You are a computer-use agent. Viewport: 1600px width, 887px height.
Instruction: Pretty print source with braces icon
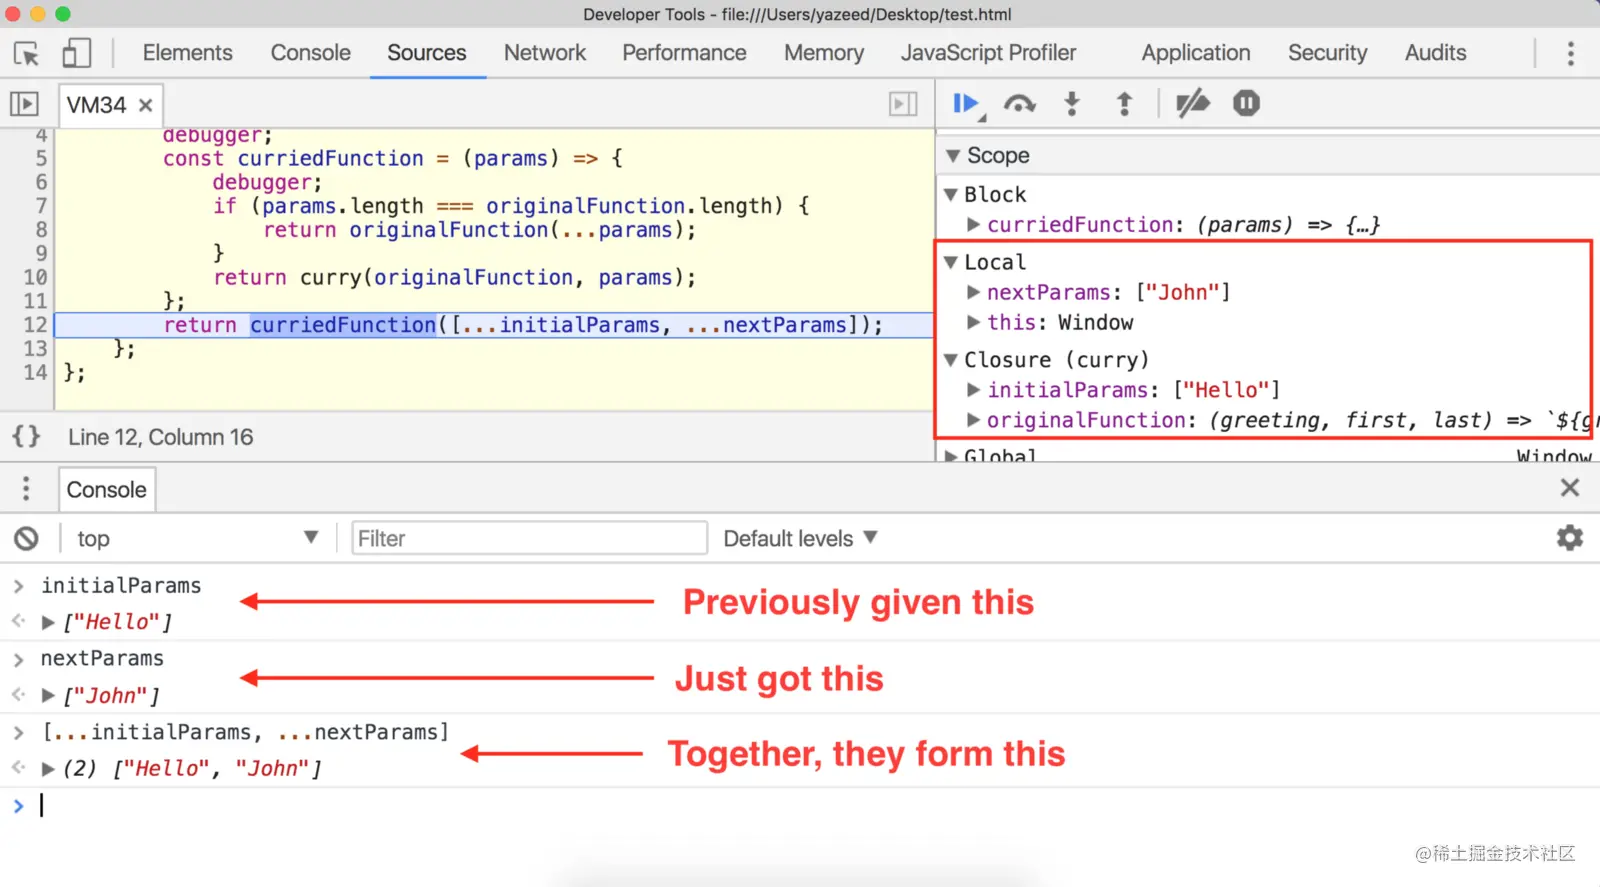pos(26,437)
